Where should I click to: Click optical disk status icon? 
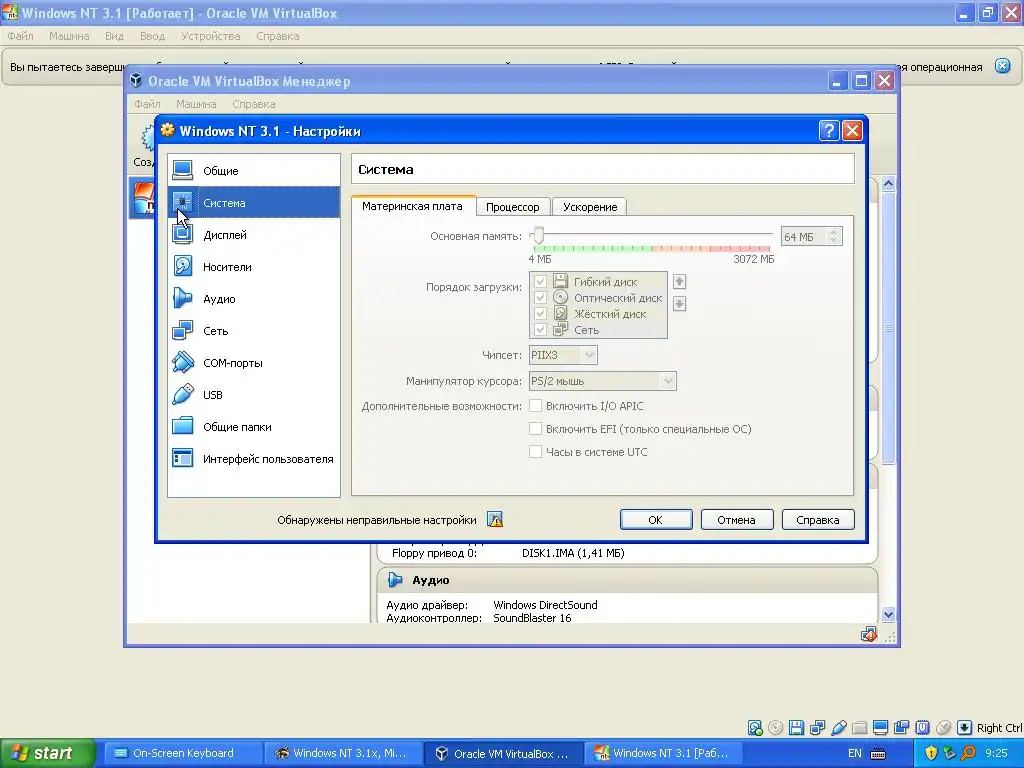tap(775, 728)
